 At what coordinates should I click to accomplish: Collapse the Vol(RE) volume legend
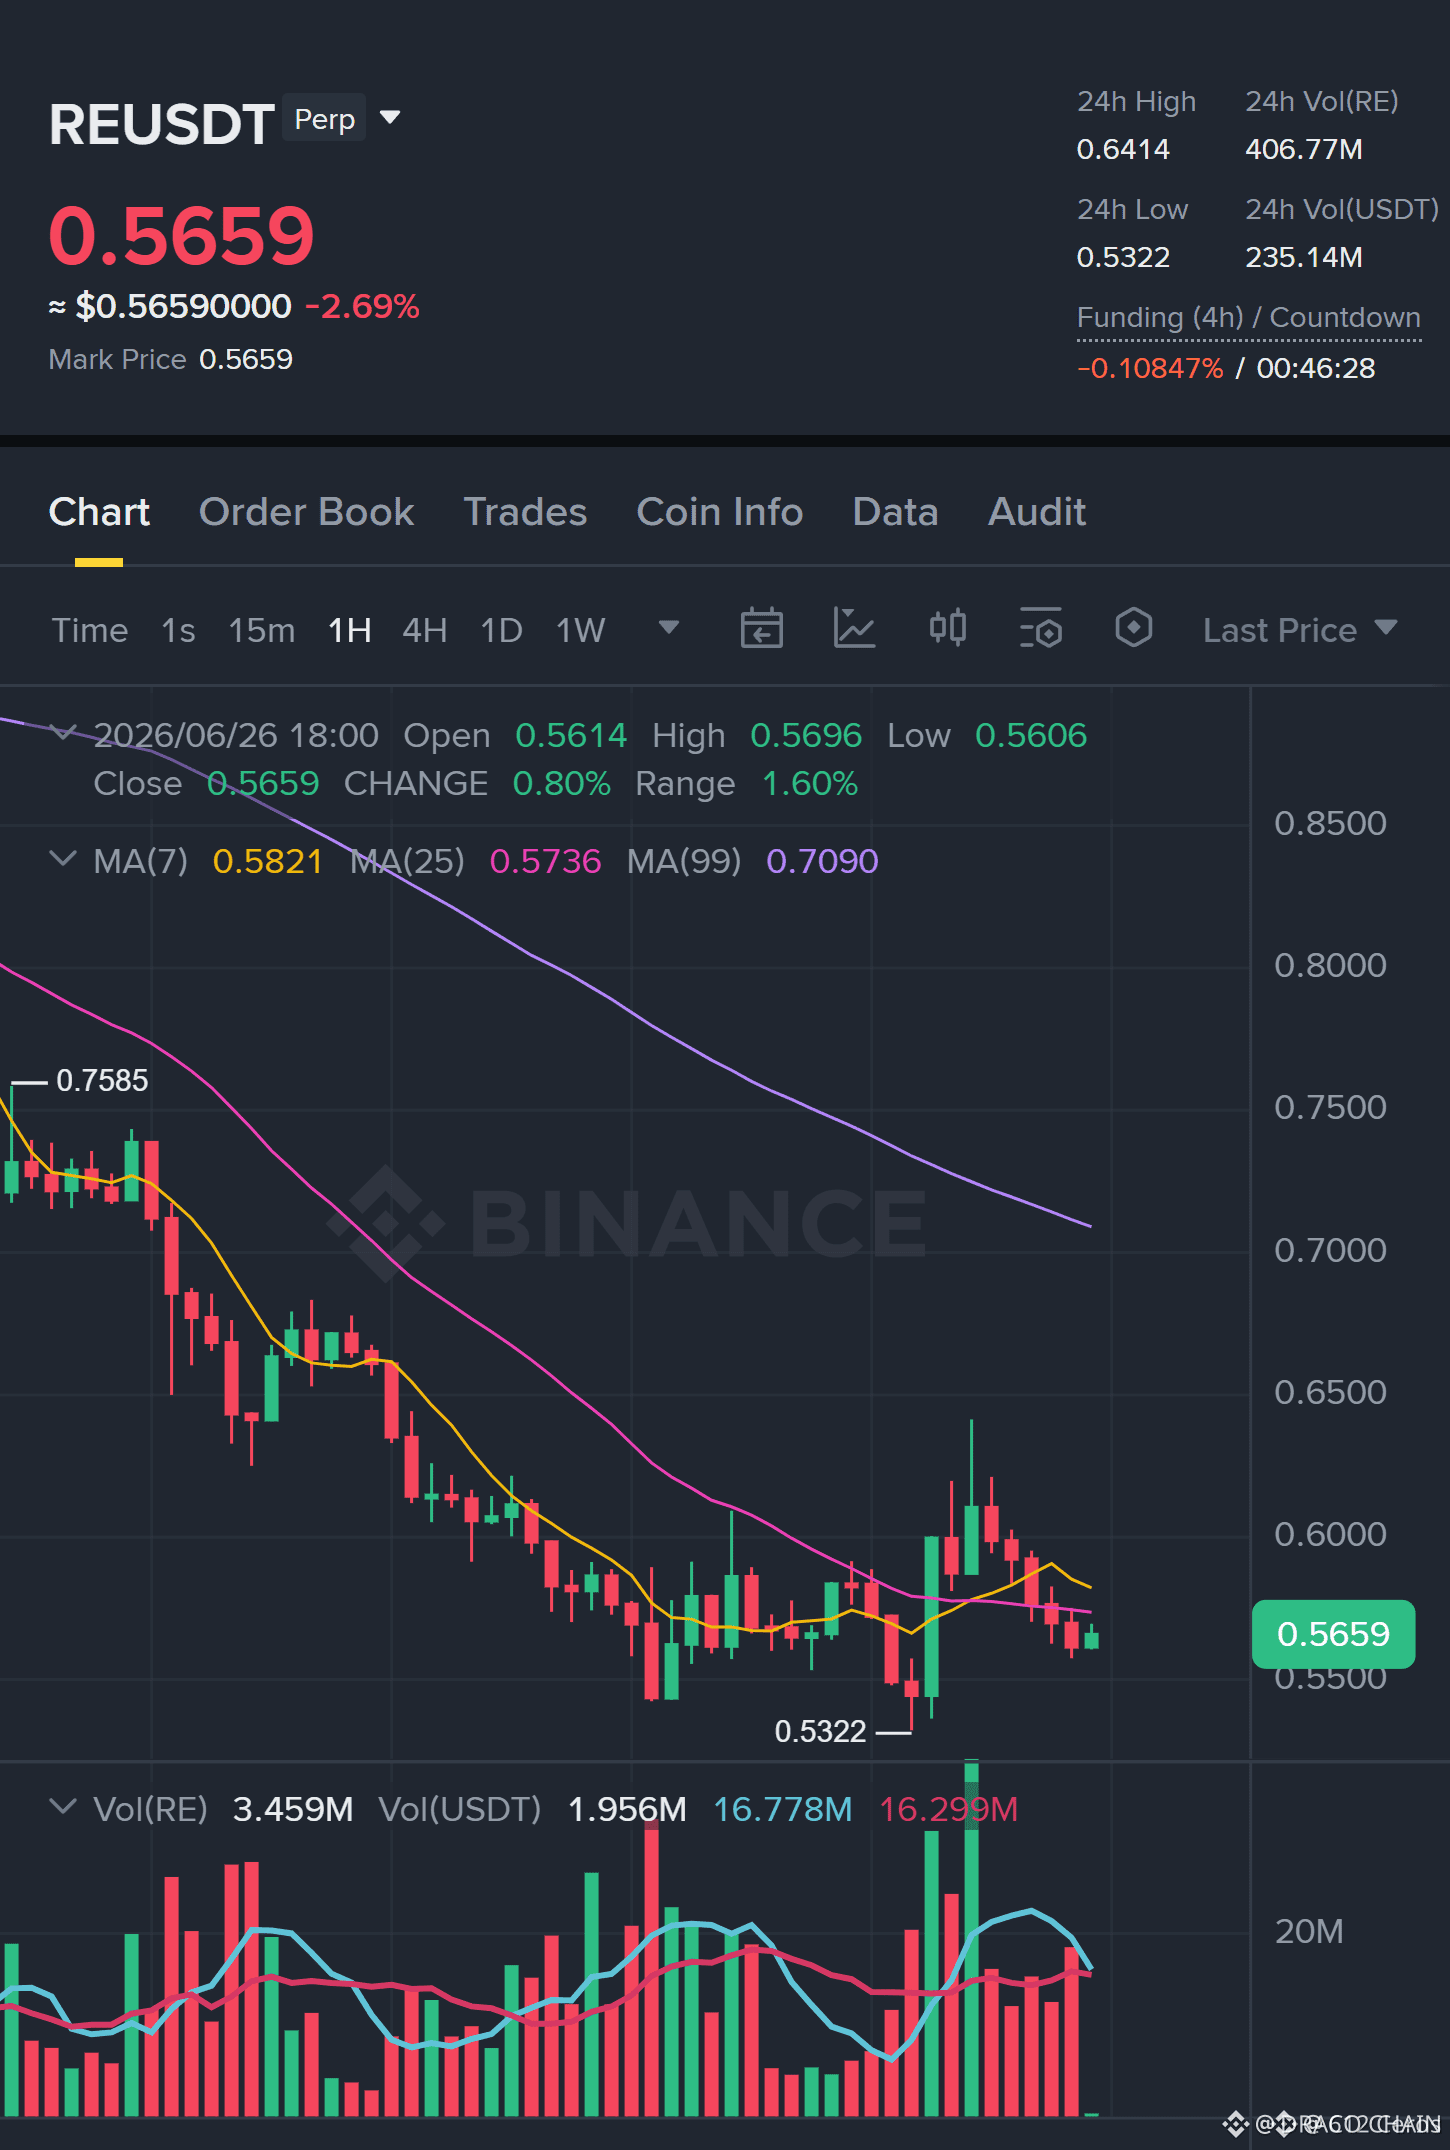[62, 1807]
